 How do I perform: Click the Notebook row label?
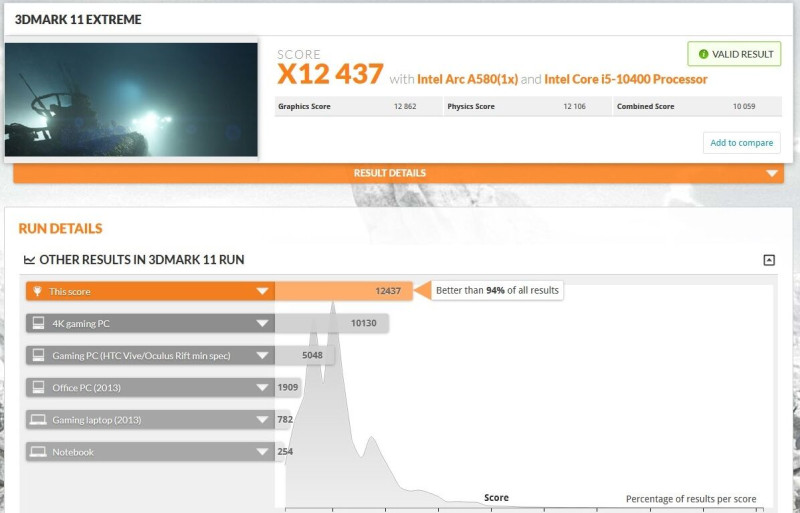[x=73, y=452]
